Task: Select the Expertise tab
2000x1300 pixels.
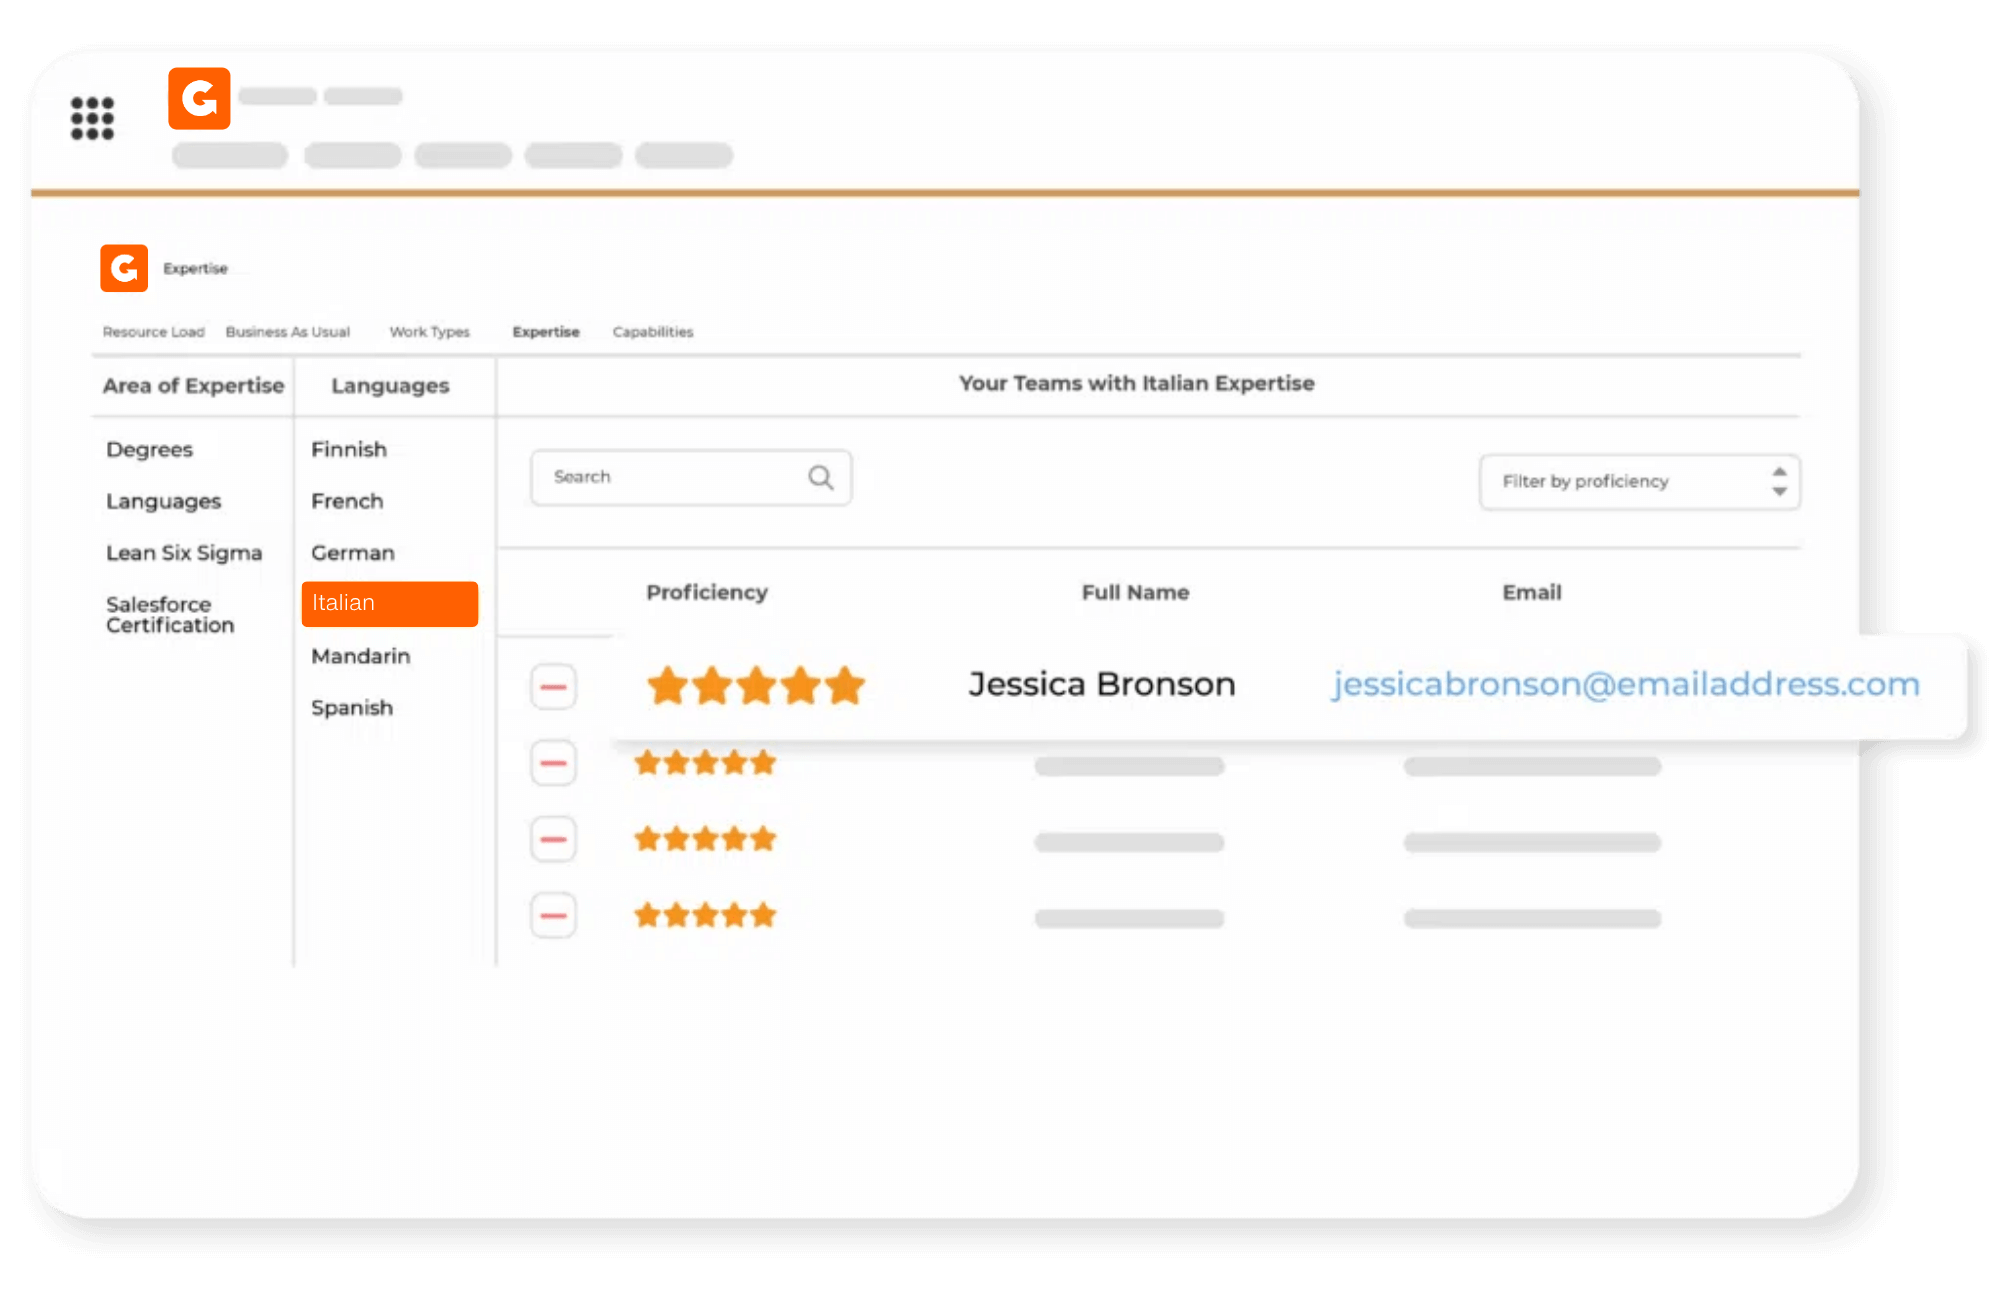Action: tap(546, 332)
